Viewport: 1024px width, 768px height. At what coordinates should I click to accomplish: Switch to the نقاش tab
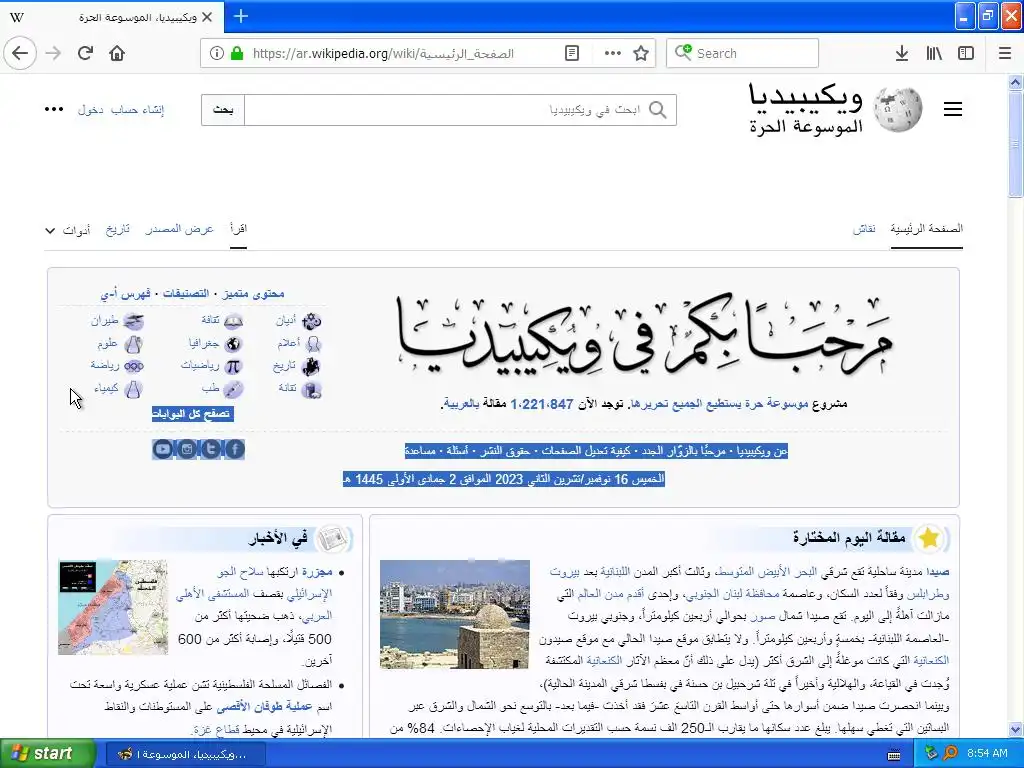point(864,229)
